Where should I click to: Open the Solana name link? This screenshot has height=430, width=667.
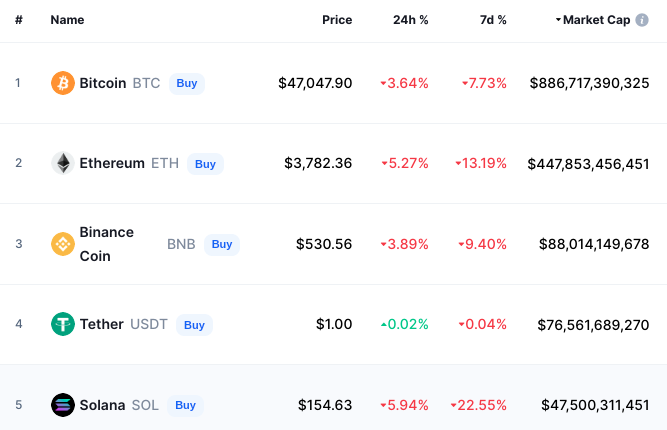point(102,405)
